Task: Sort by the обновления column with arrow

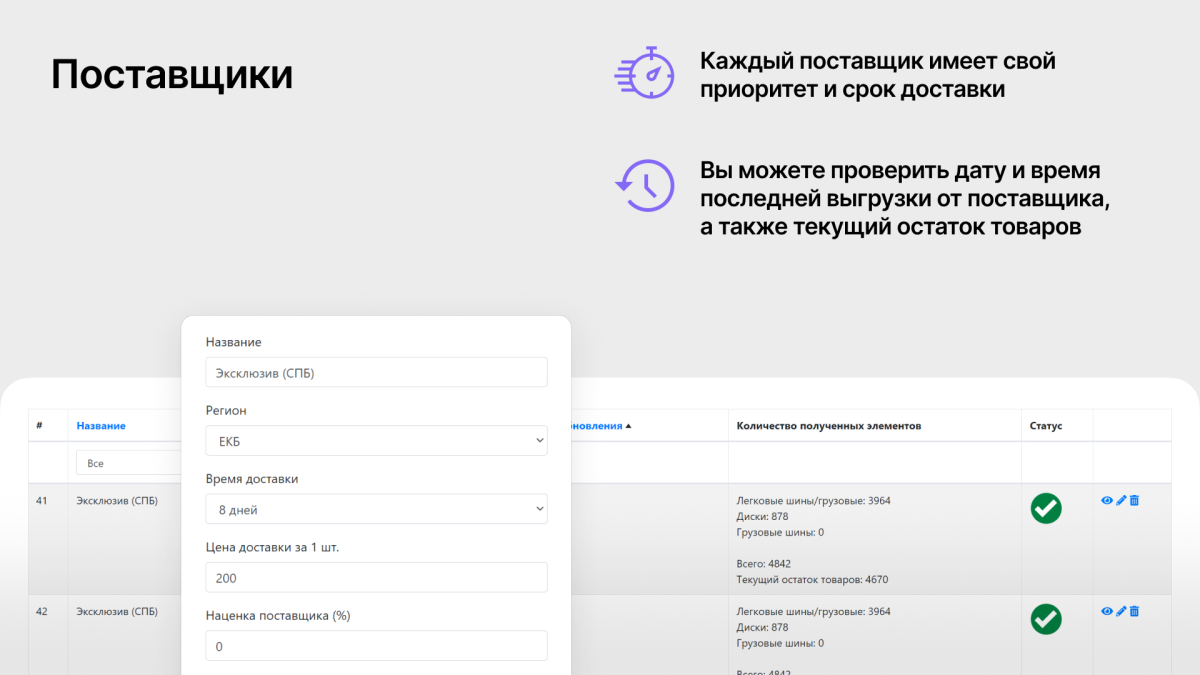Action: (600, 426)
